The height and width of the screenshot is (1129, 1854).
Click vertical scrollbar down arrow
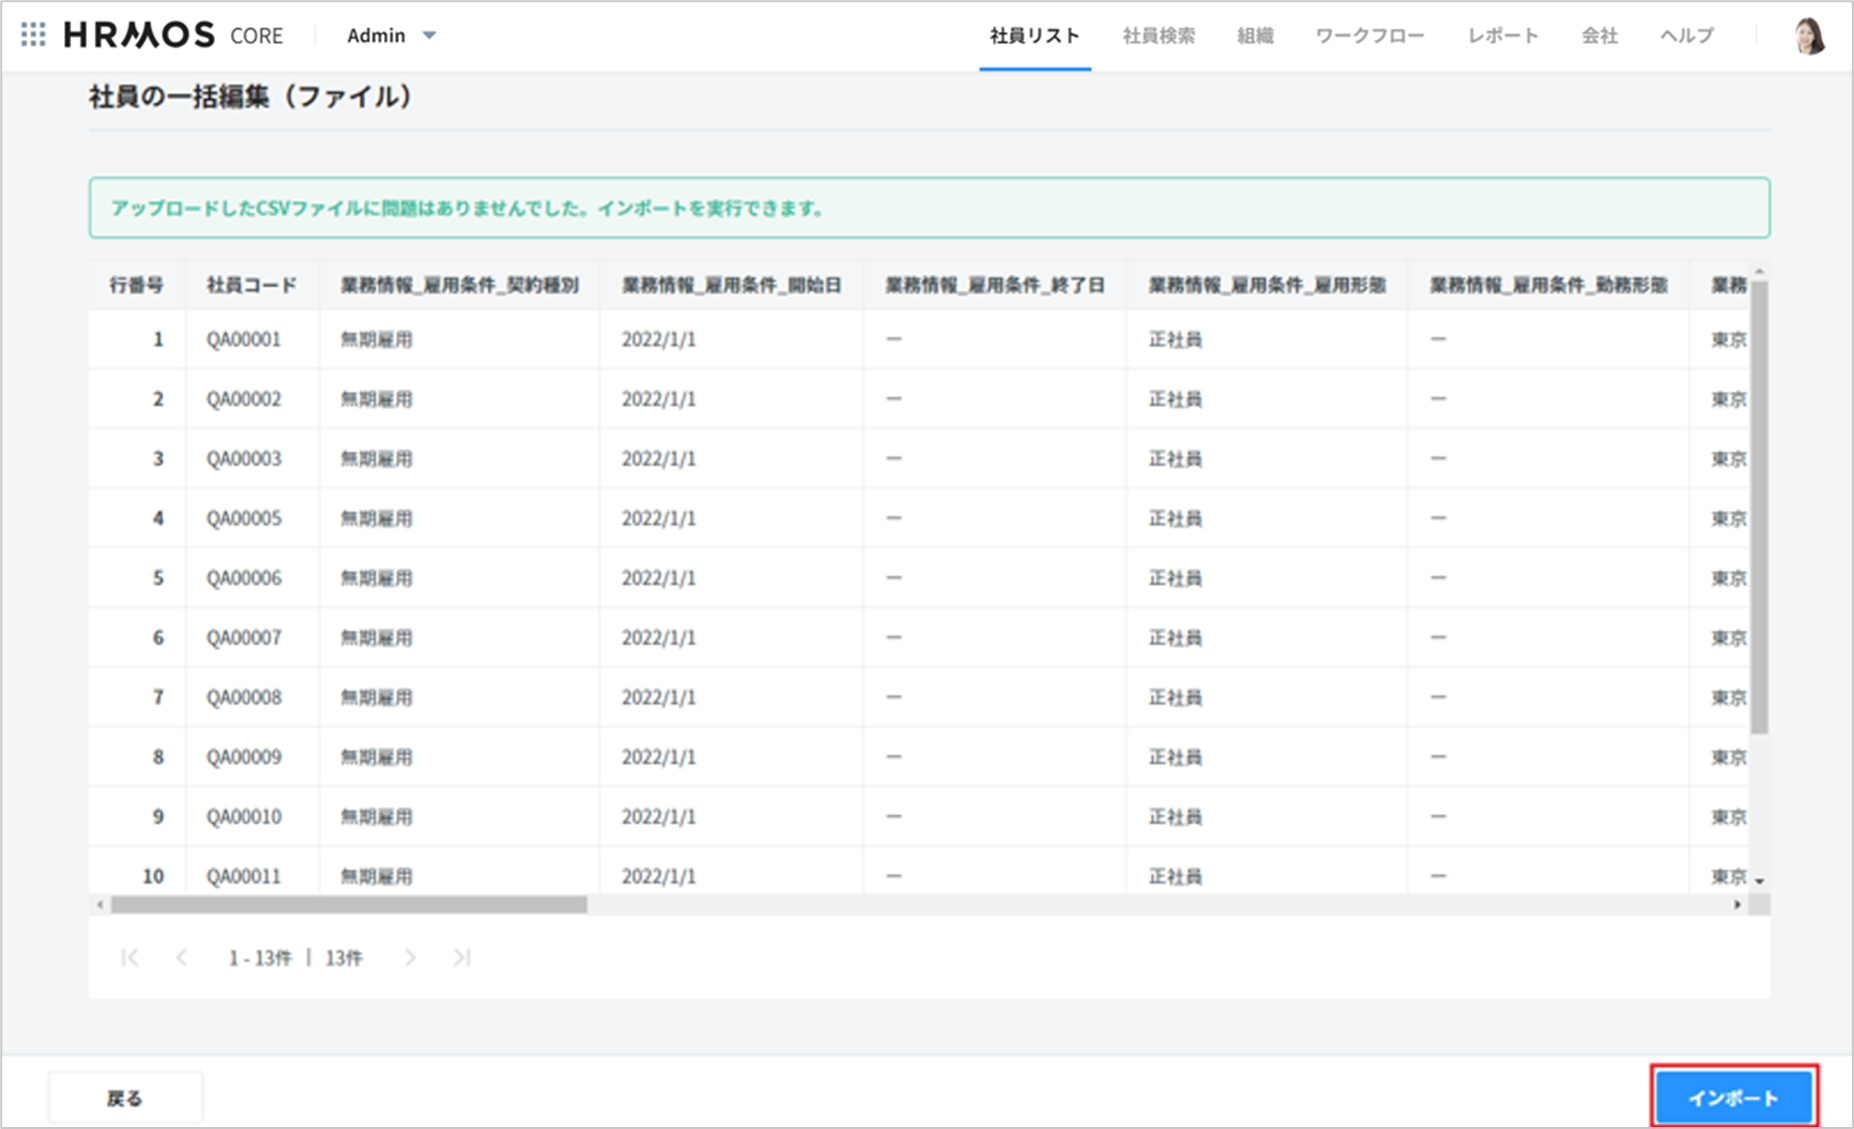[x=1759, y=881]
